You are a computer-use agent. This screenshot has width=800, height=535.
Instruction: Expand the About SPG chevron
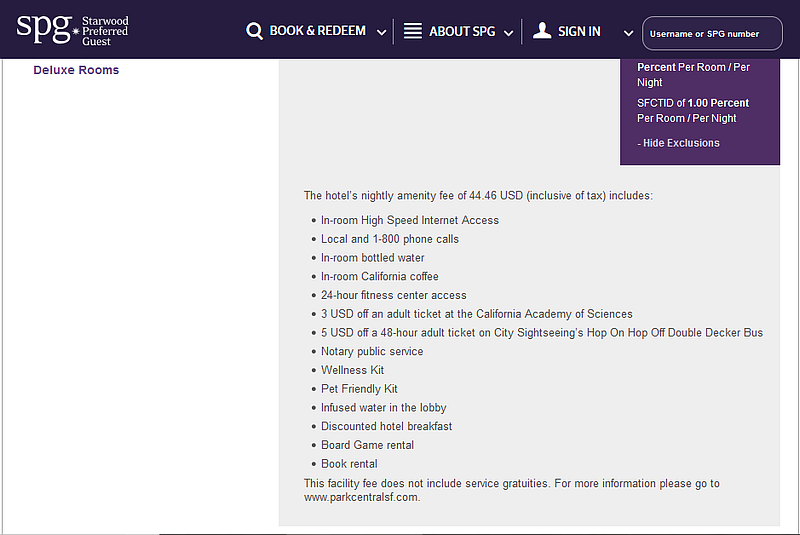click(x=508, y=33)
